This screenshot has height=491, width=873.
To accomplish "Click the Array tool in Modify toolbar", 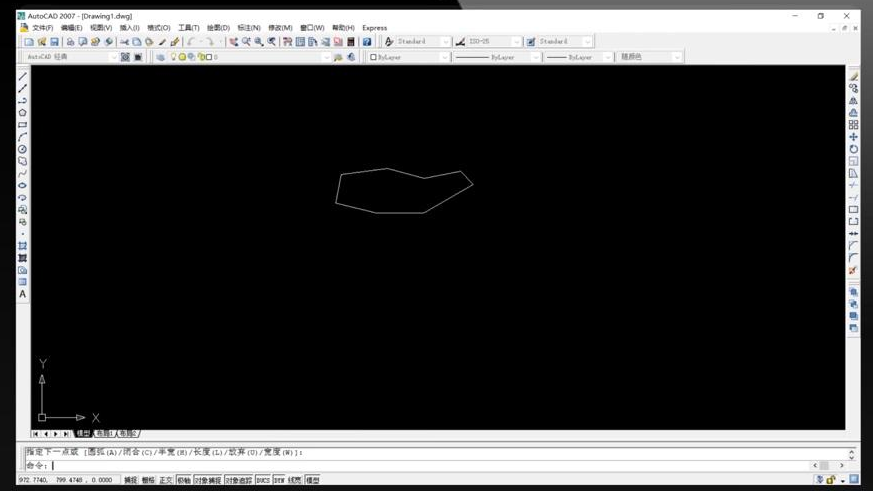I will 853,125.
